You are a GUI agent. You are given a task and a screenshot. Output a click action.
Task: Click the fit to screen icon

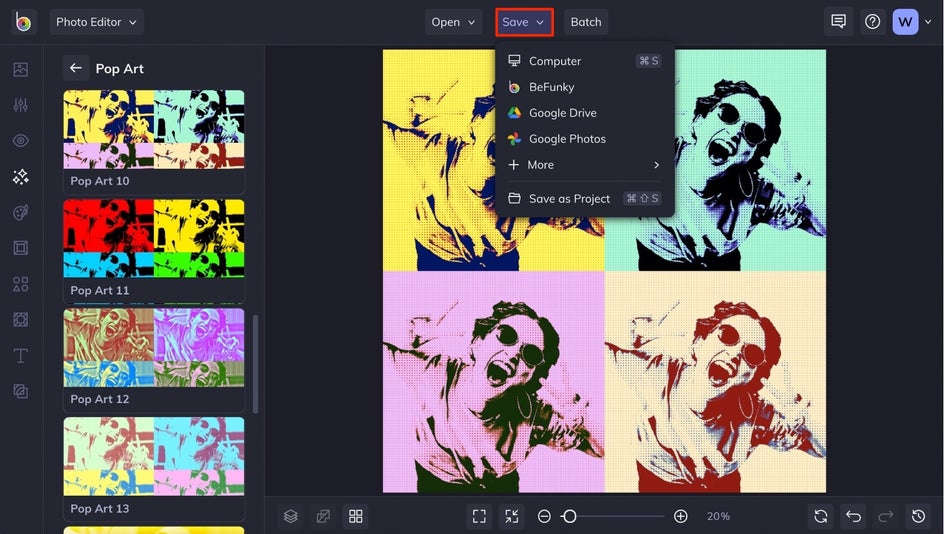pos(479,516)
